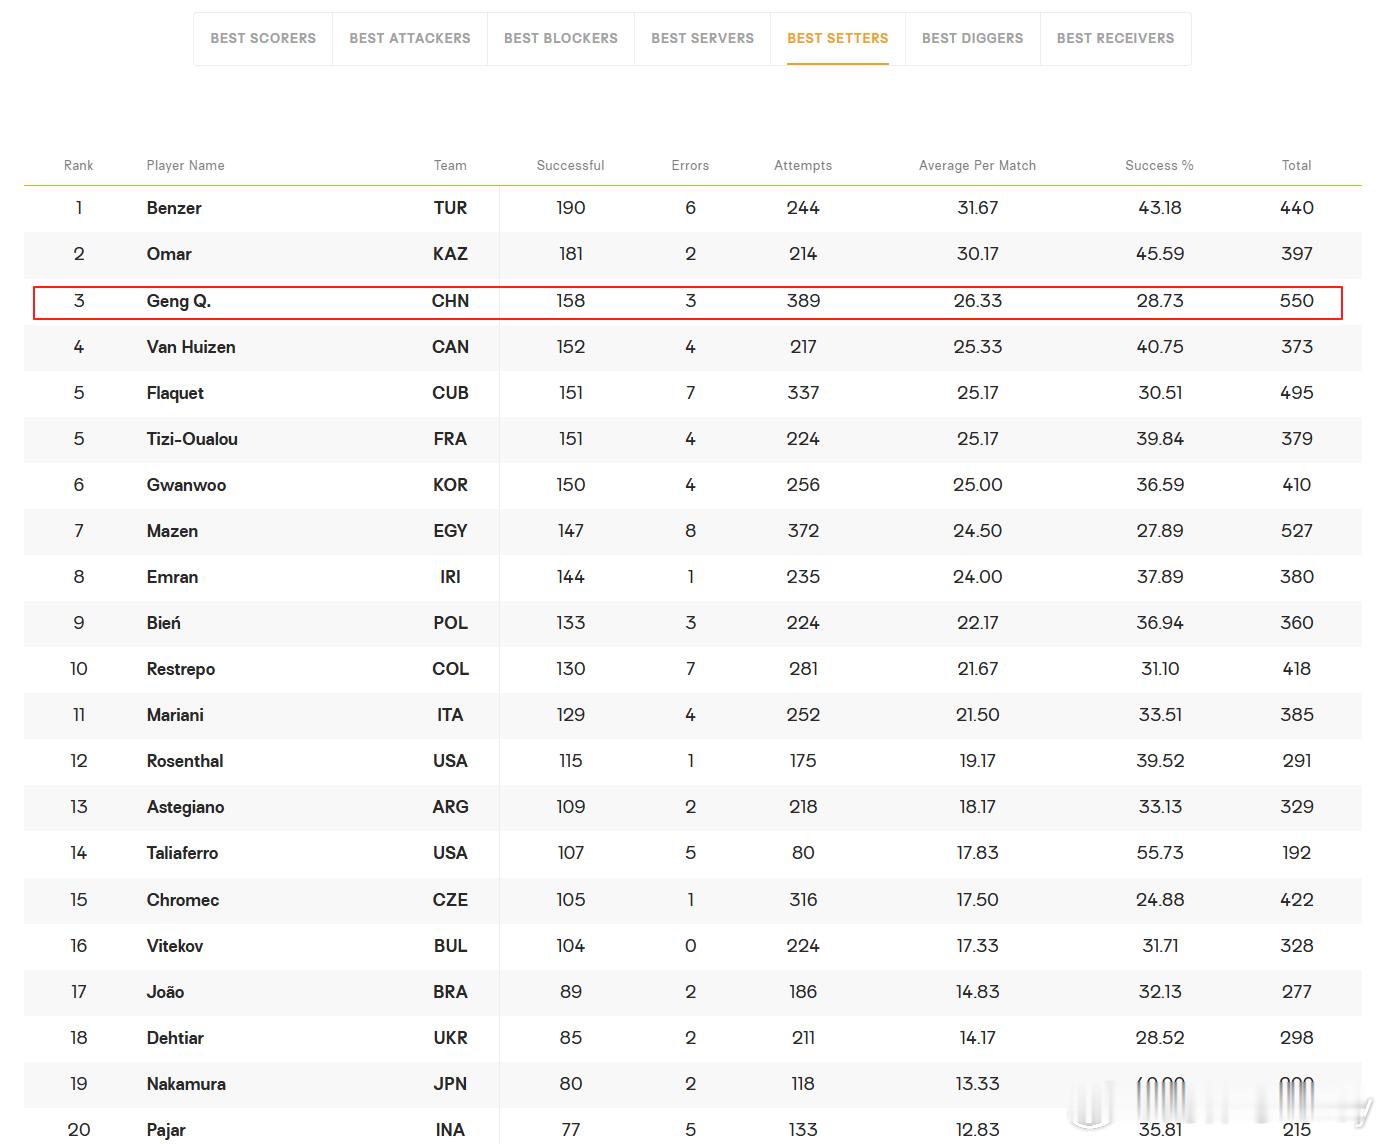
Task: Click the Best Setters tab
Action: pos(838,38)
